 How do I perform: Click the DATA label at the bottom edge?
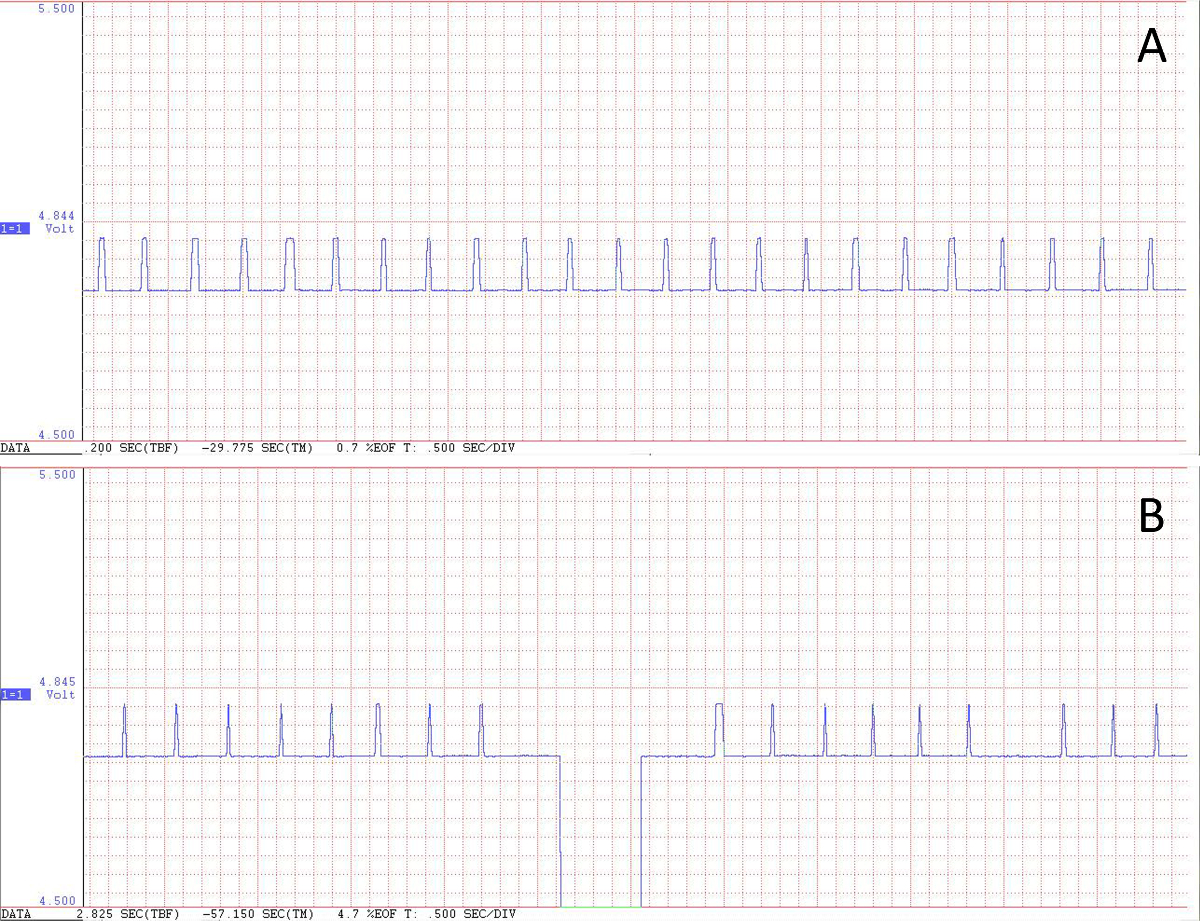click(15, 914)
